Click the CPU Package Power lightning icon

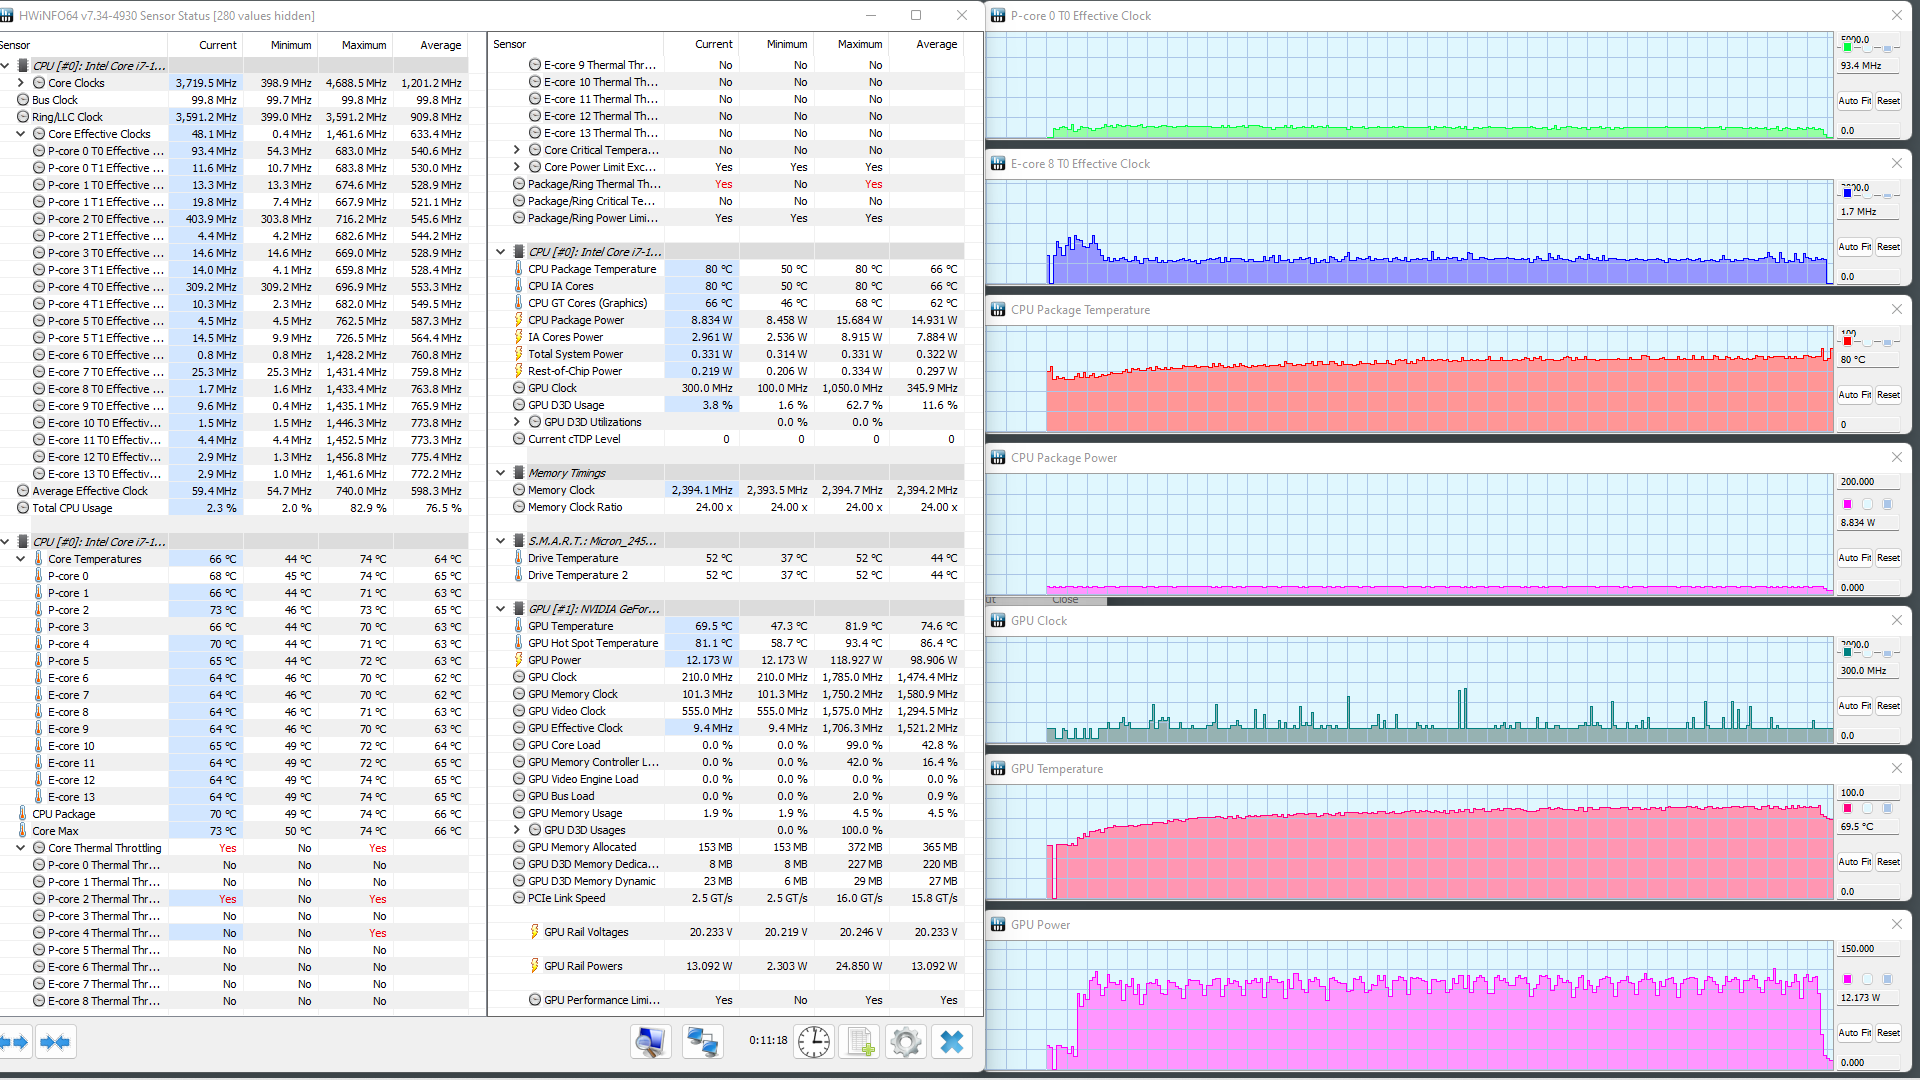point(518,320)
